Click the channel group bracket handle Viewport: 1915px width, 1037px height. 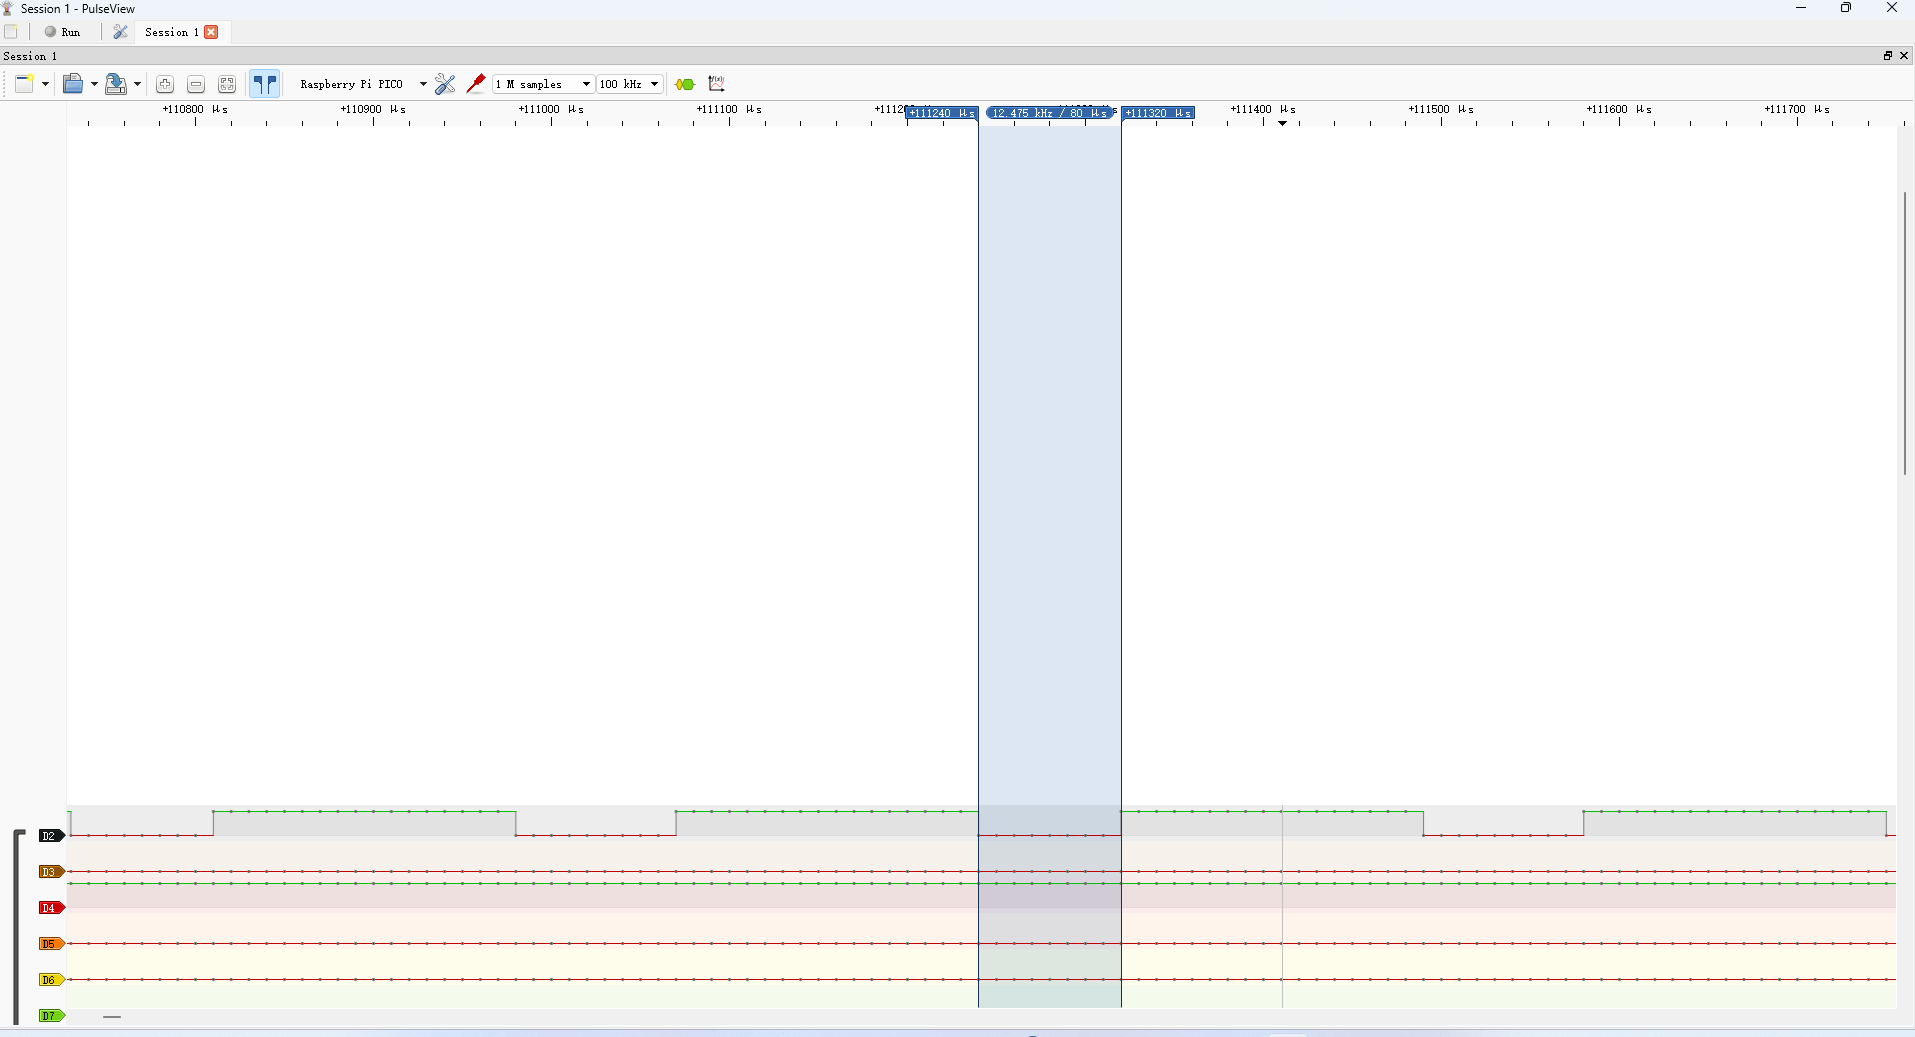click(17, 927)
